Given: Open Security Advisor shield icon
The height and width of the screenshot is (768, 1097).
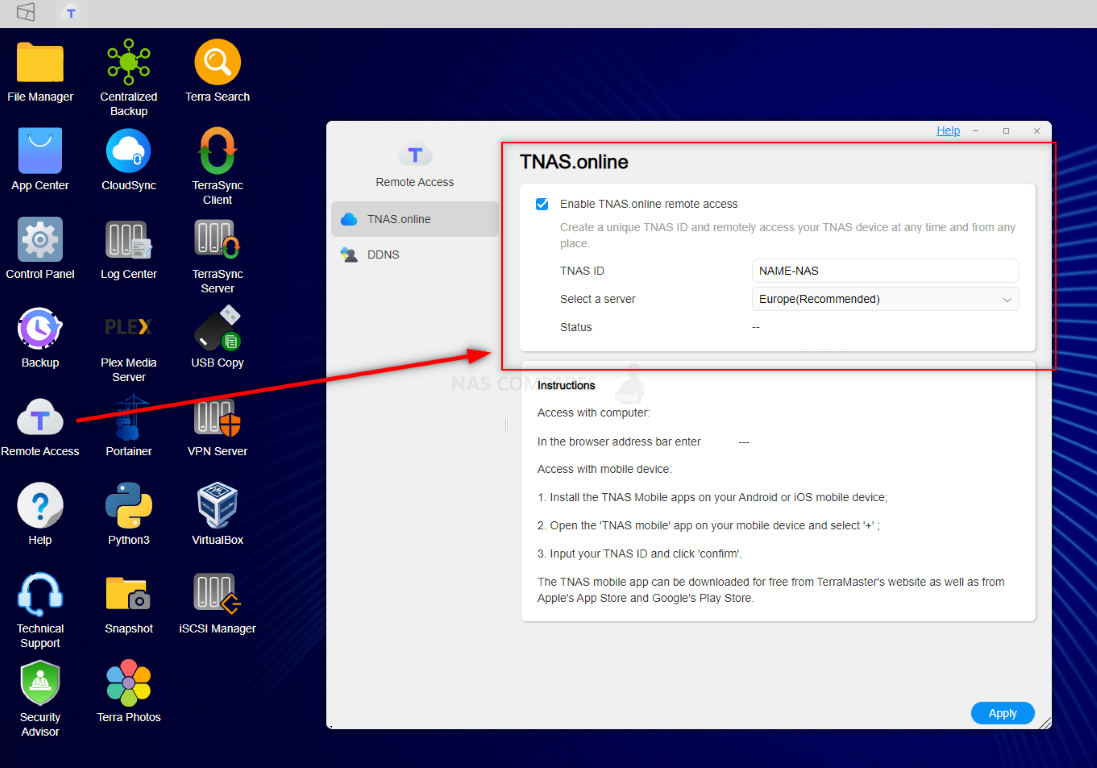Looking at the screenshot, I should [x=40, y=683].
